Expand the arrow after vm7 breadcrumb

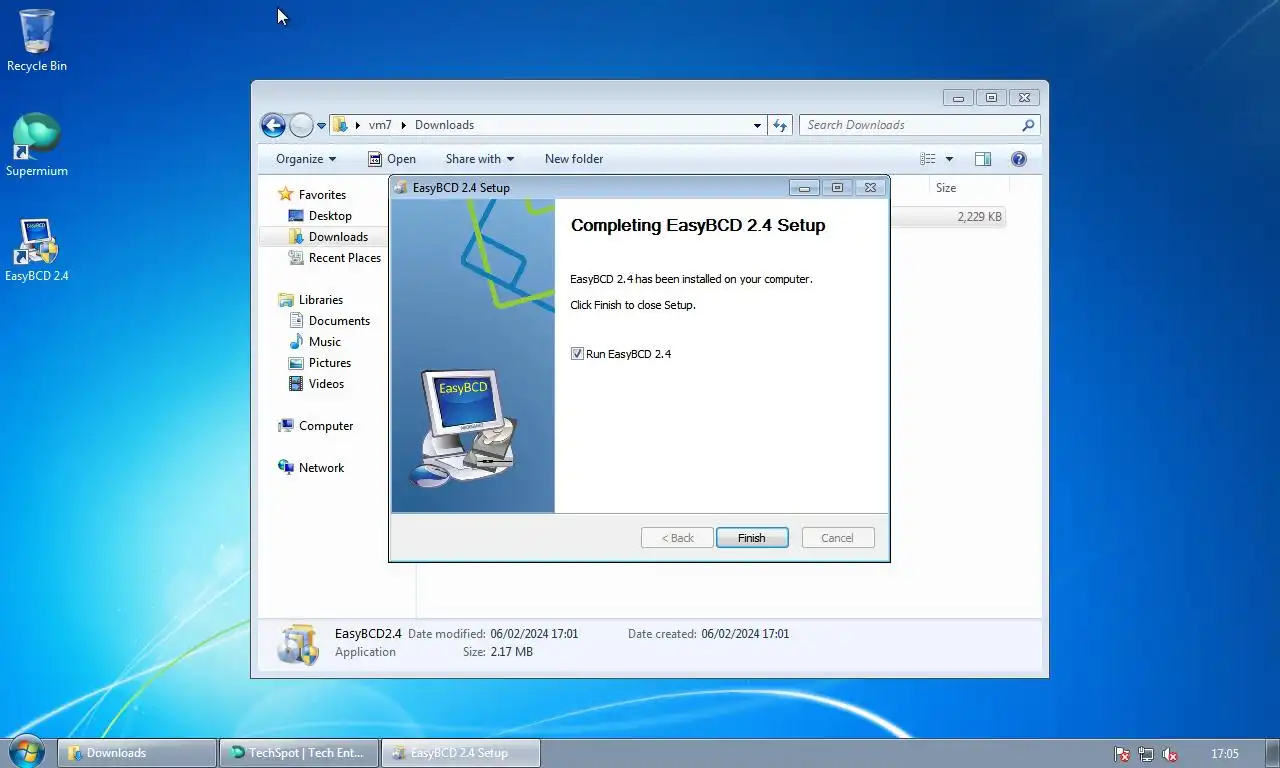(404, 125)
